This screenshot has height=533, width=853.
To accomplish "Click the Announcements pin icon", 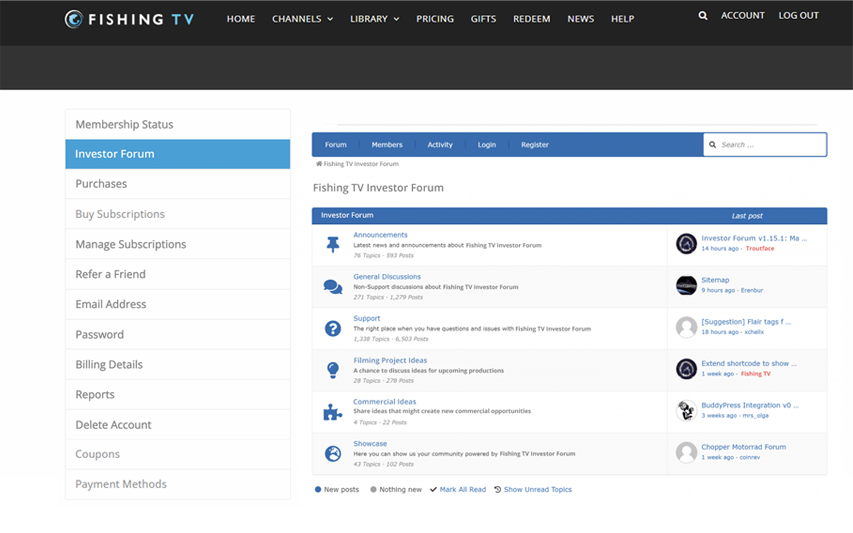I will click(332, 245).
